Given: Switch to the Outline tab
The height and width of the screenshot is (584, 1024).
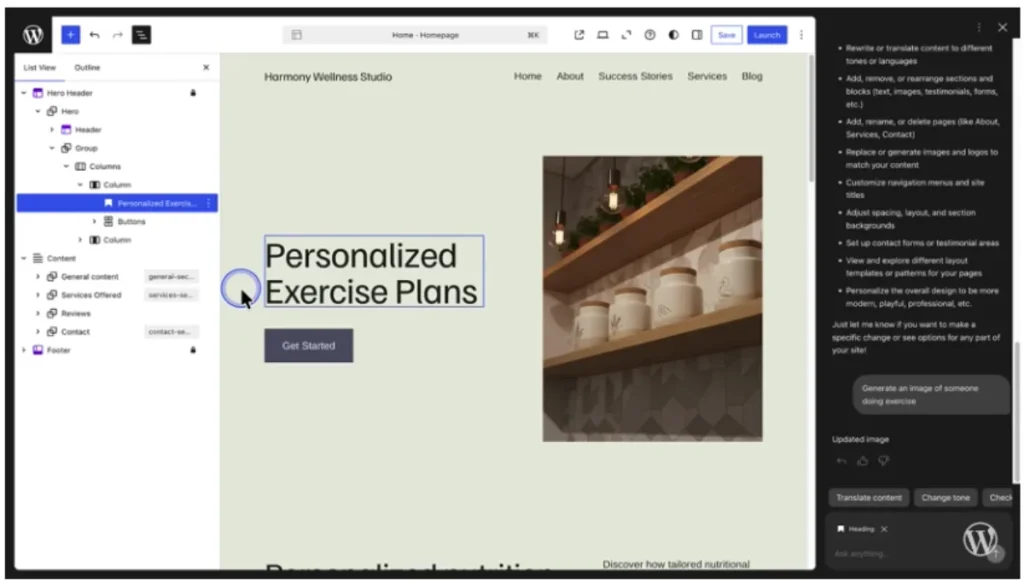Looking at the screenshot, I should 87,68.
